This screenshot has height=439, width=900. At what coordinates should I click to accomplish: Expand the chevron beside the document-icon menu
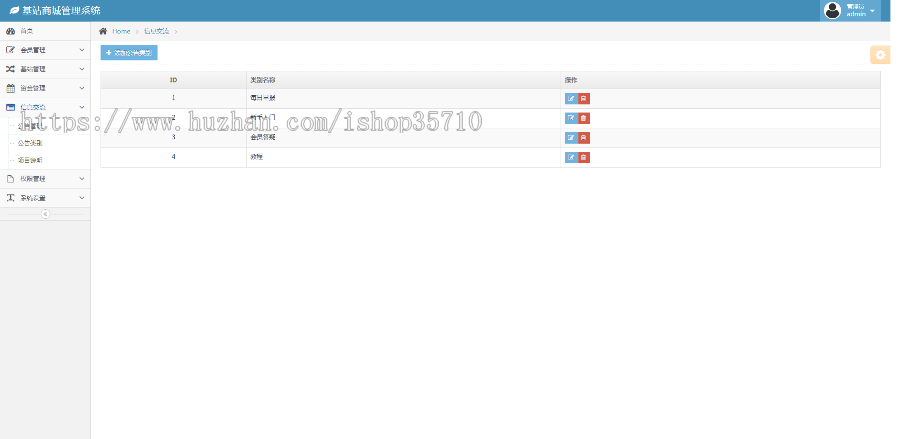pyautogui.click(x=82, y=179)
